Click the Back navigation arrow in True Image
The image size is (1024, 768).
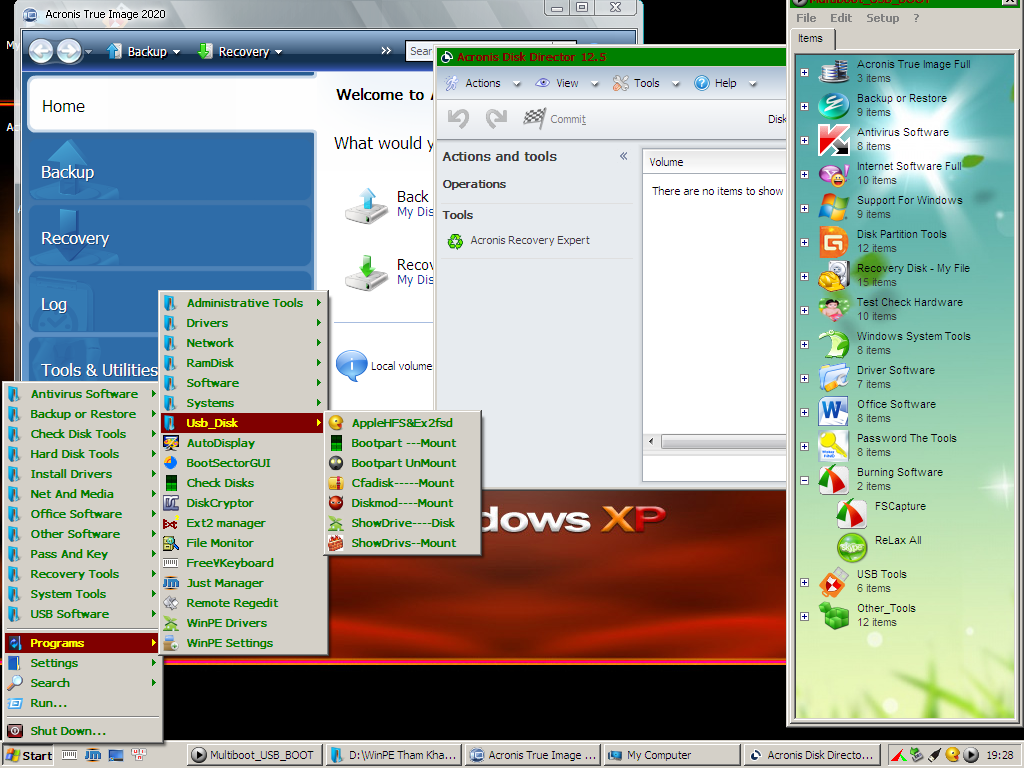coord(41,51)
